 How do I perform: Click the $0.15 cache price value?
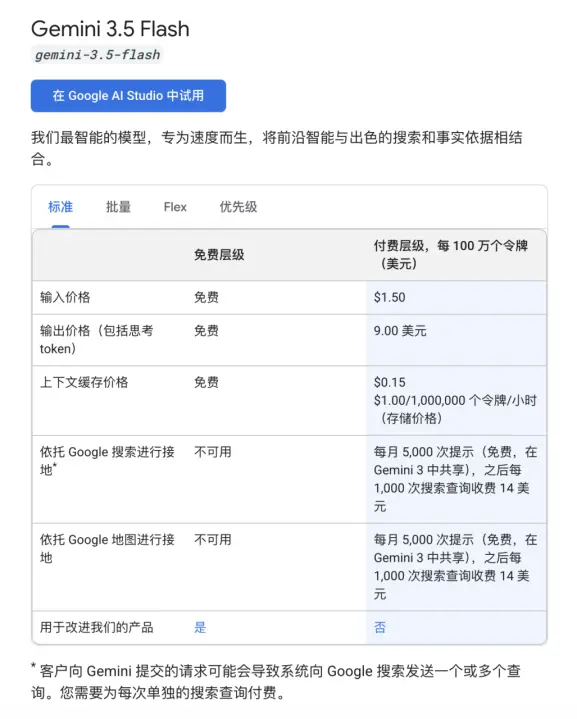(x=389, y=382)
